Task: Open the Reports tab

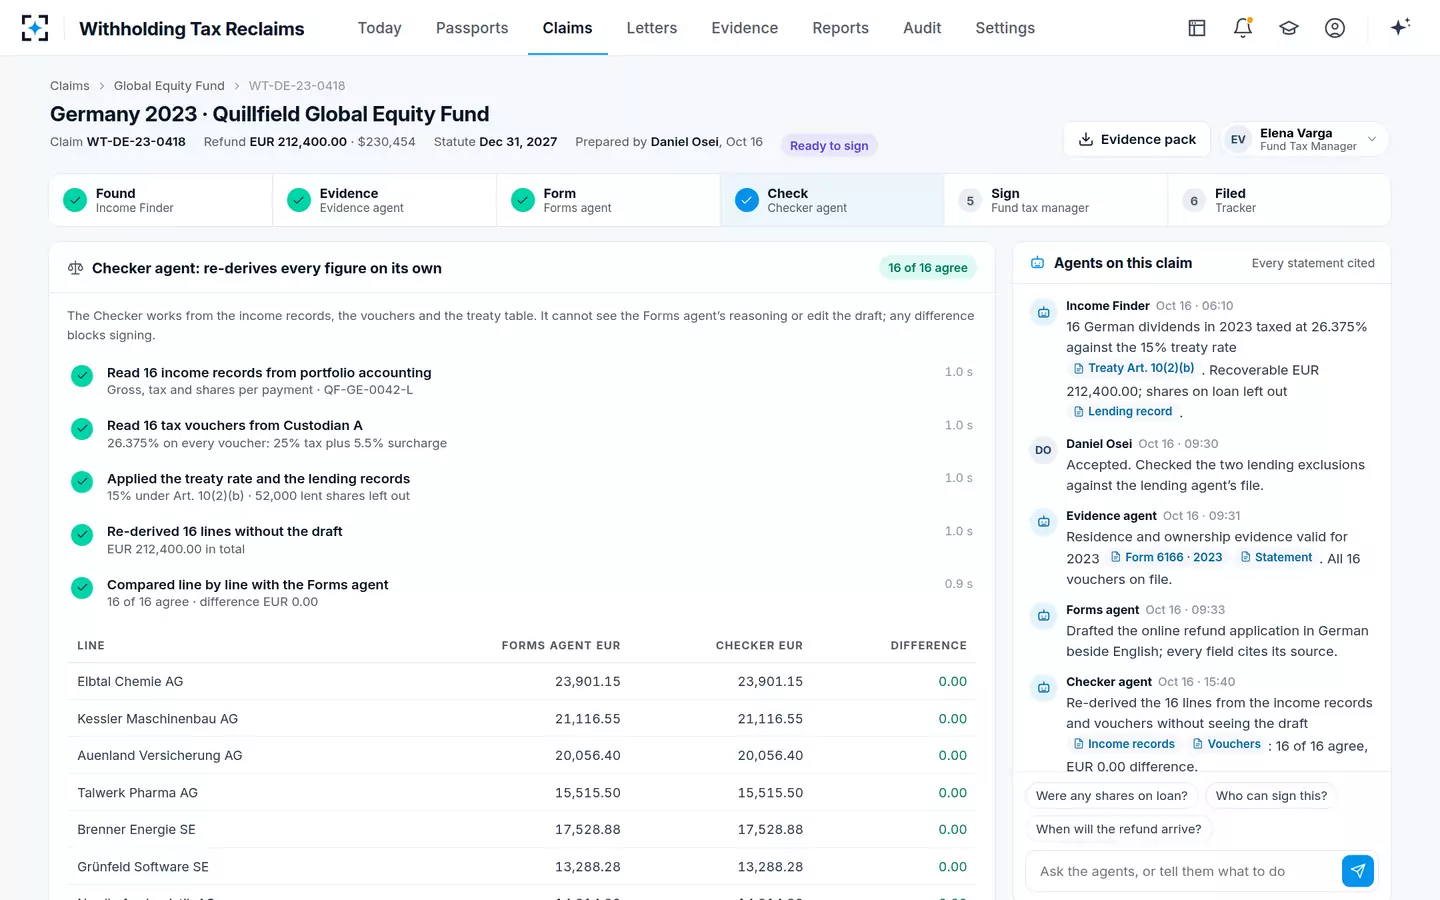Action: click(x=840, y=28)
